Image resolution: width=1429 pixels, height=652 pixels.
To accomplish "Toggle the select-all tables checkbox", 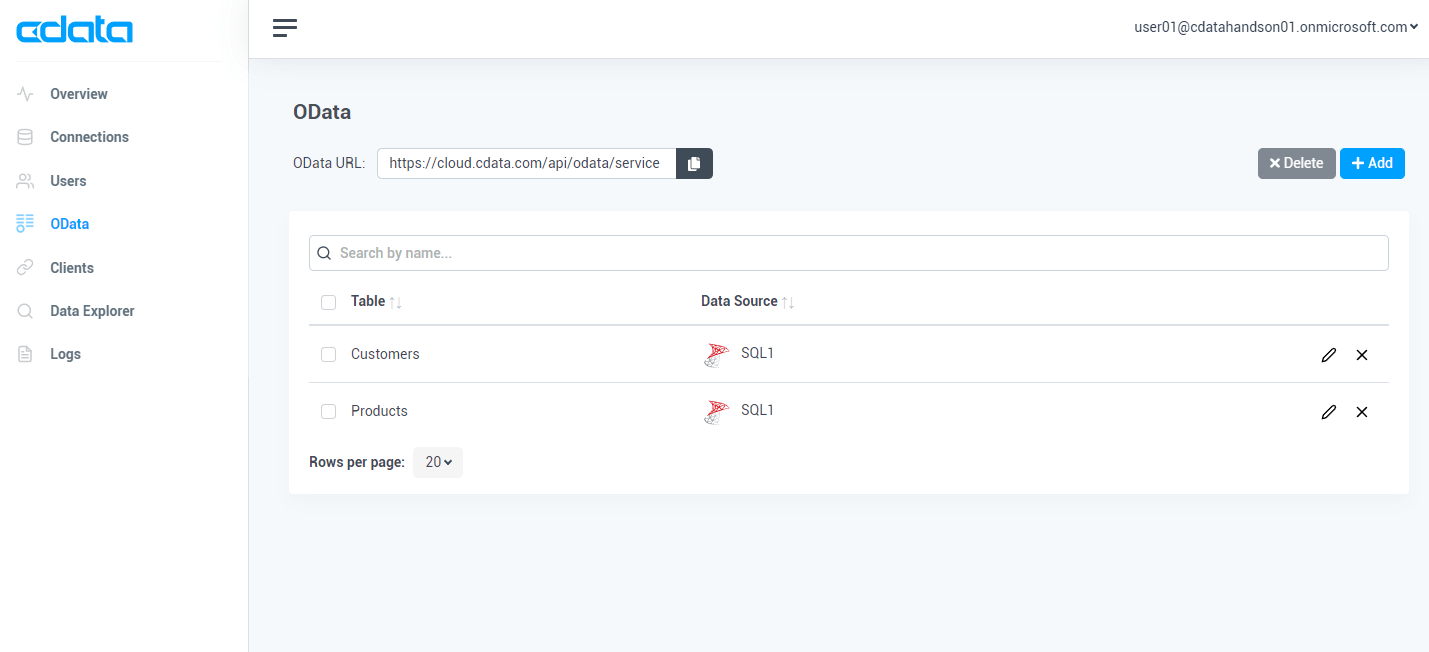I will point(328,302).
